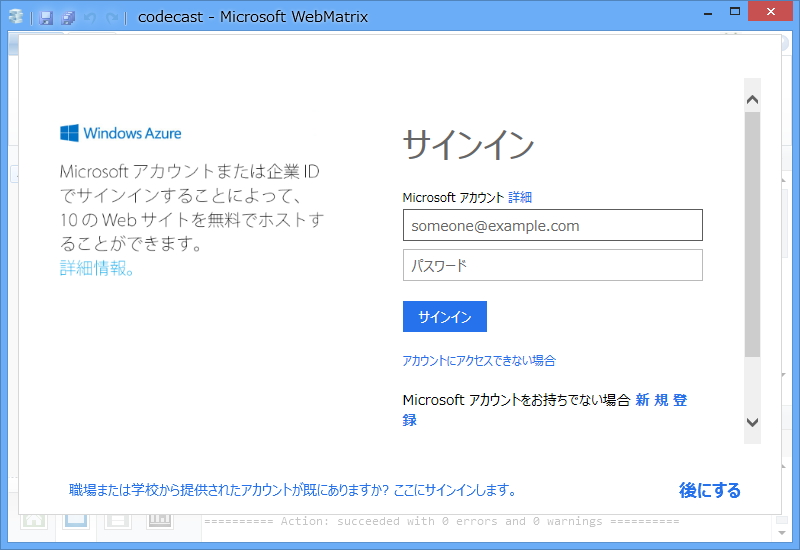Click the Save All icon in quick access toolbar
The height and width of the screenshot is (550, 800).
pos(68,18)
